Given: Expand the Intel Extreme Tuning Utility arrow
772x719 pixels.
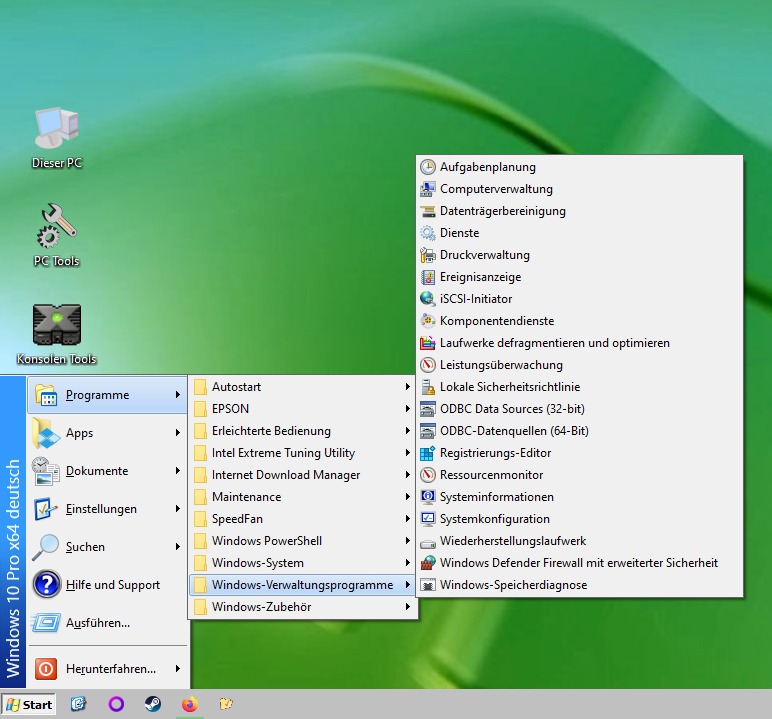Looking at the screenshot, I should [408, 453].
